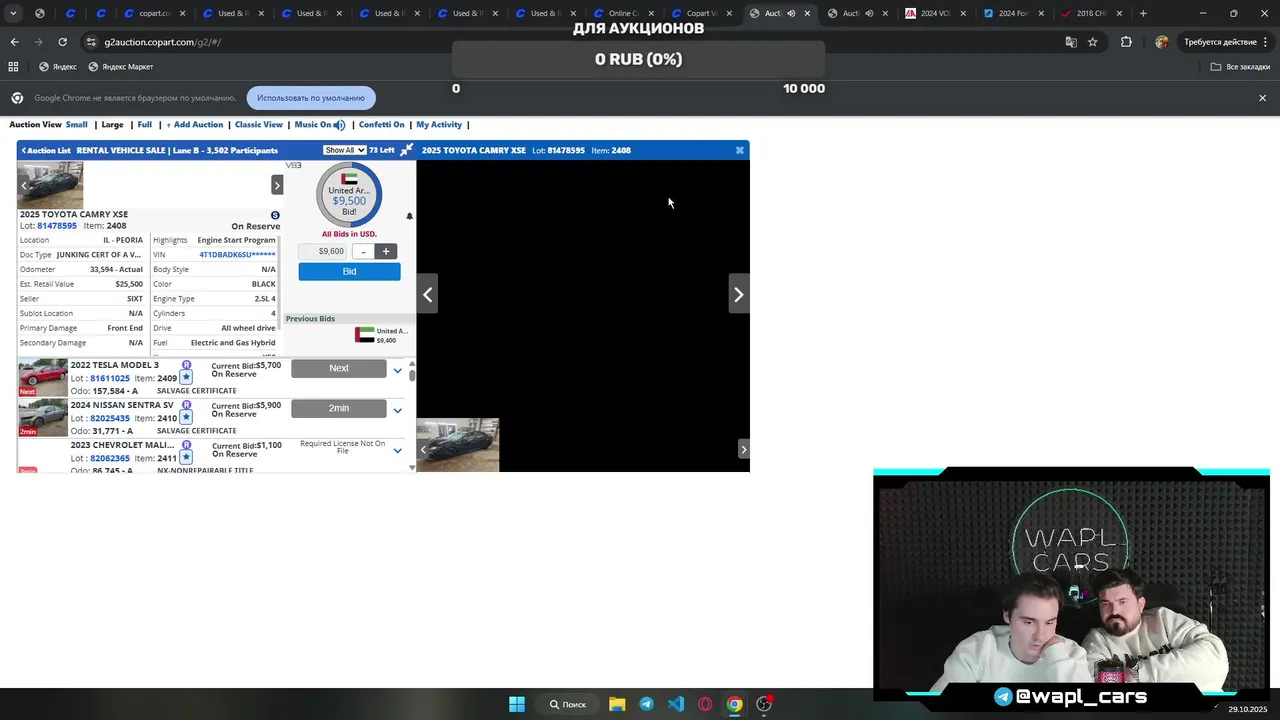The height and width of the screenshot is (720, 1280).
Task: Reload the page in Chrome
Action: [62, 42]
